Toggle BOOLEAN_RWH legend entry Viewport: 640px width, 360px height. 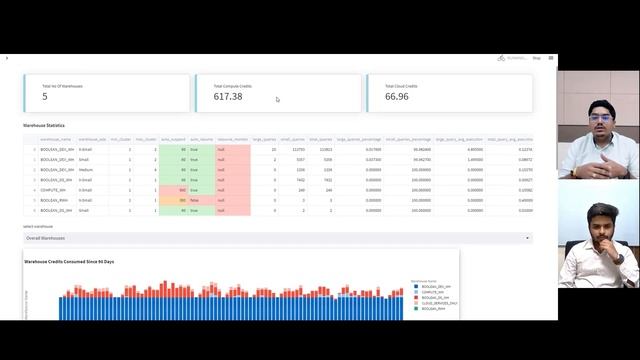(429, 309)
